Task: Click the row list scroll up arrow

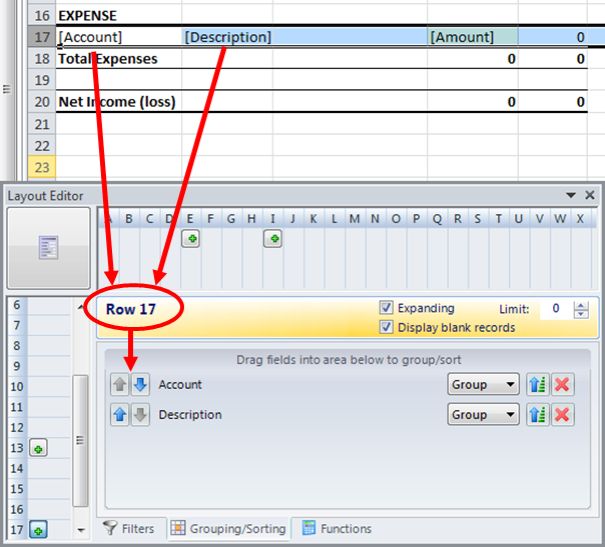Action: point(80,307)
